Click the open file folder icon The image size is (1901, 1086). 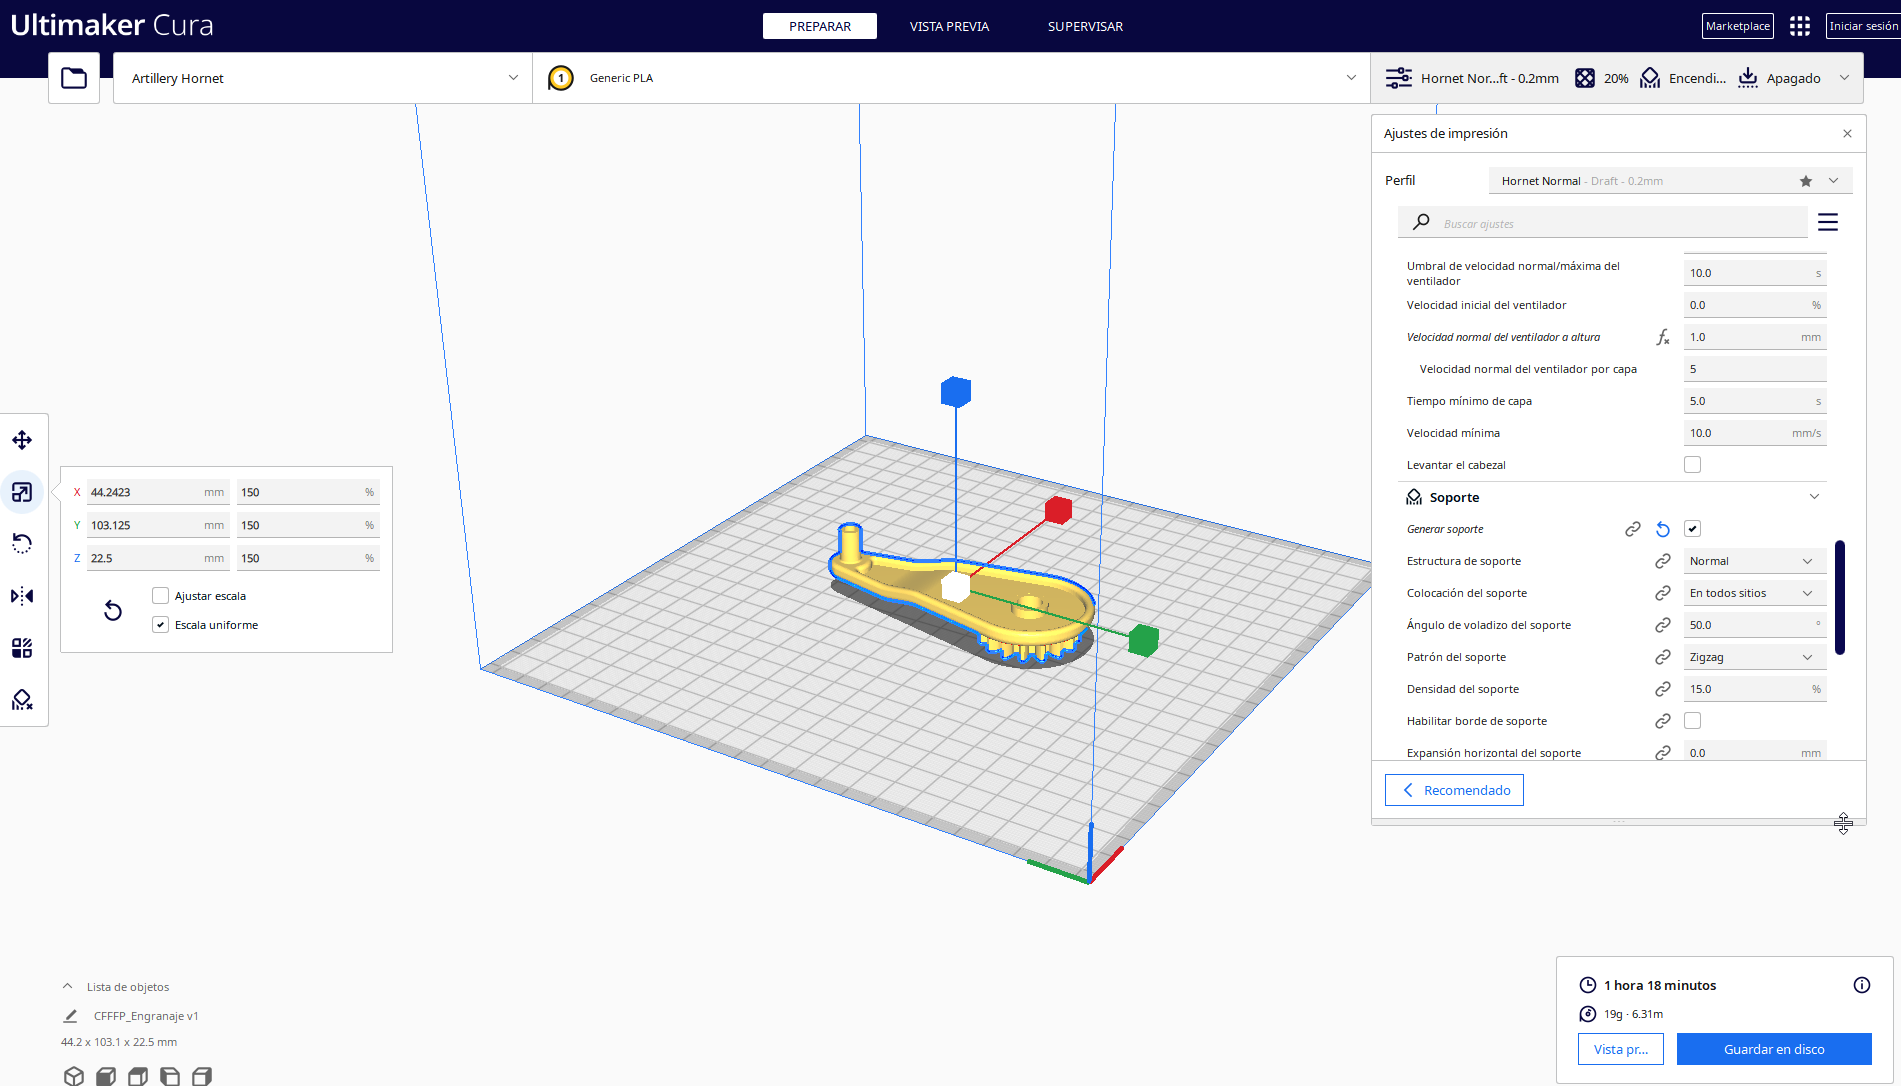74,78
